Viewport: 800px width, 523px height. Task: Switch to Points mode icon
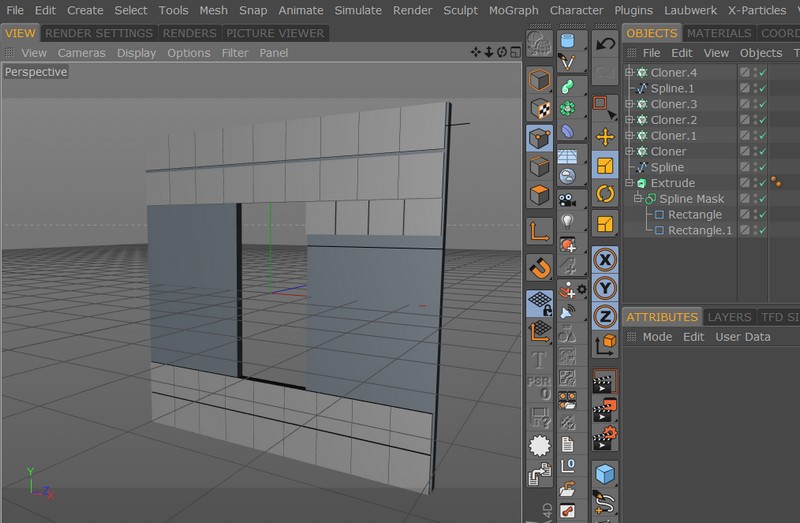coord(539,138)
